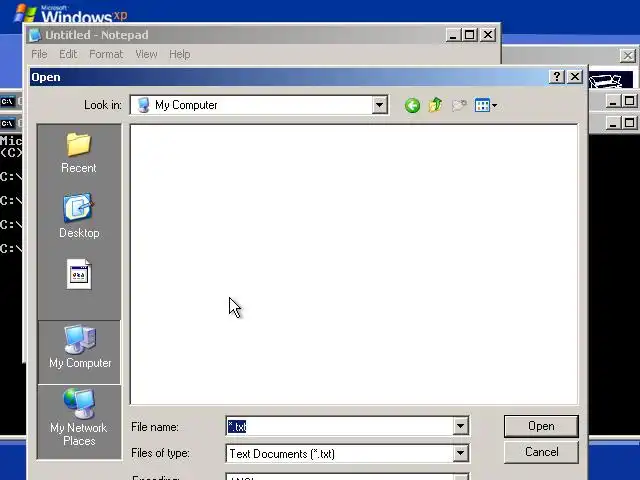
Task: Click the Cancel button
Action: pyautogui.click(x=541, y=452)
